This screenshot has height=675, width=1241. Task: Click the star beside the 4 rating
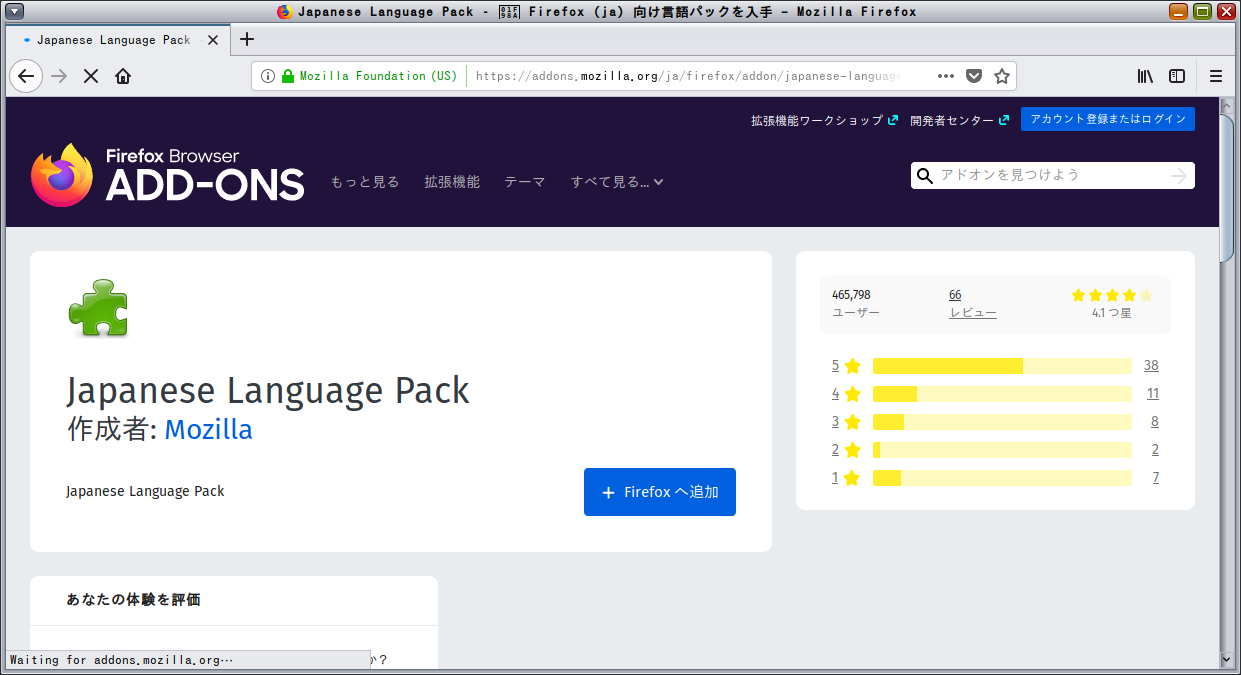[852, 394]
